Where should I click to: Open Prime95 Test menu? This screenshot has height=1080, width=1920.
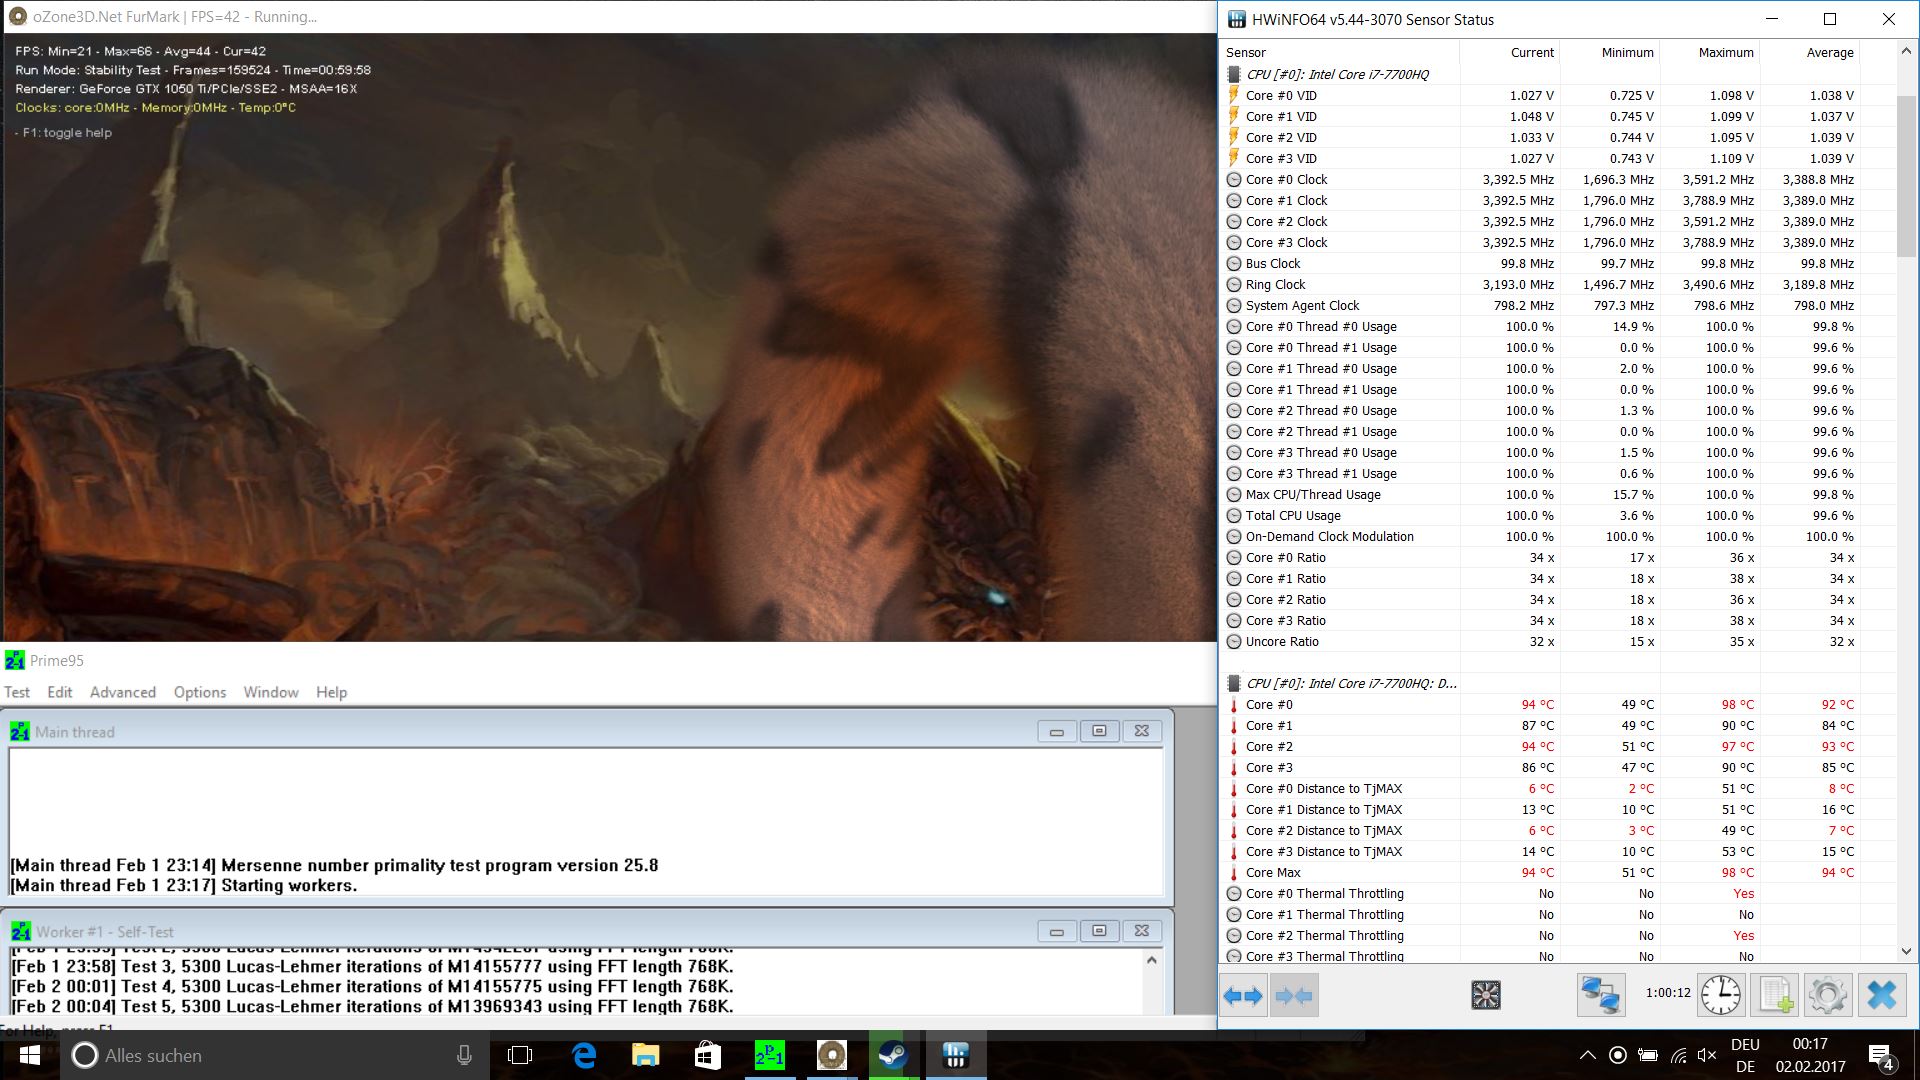[17, 692]
